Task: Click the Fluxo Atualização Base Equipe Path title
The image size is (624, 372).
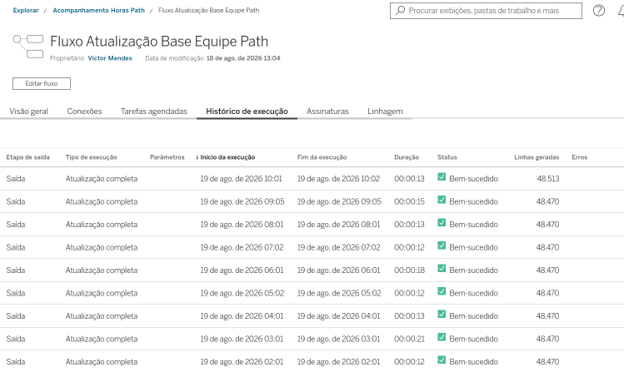Action: (x=159, y=41)
